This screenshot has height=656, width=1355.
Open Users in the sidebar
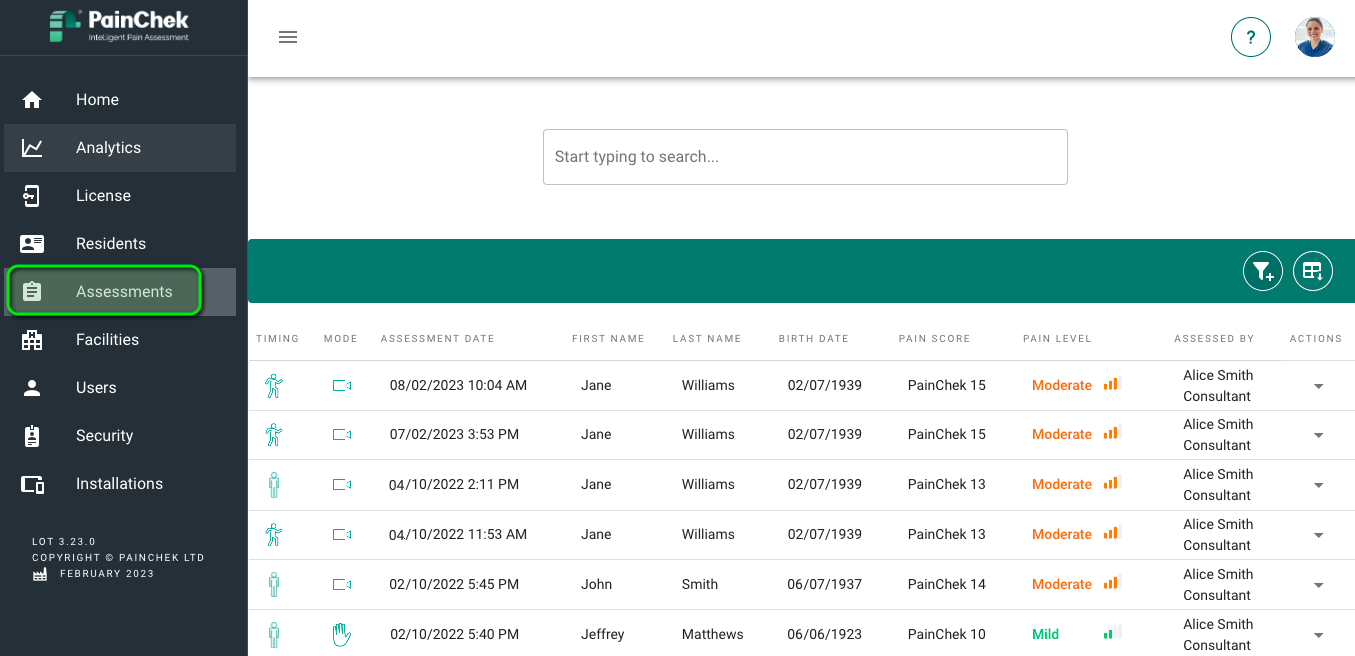[x=120, y=388]
